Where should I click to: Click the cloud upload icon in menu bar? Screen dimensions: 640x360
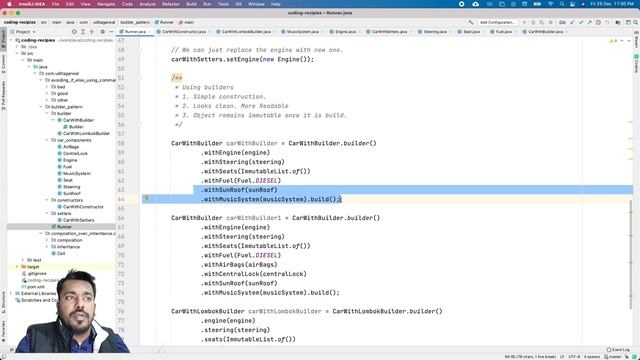click(476, 4)
